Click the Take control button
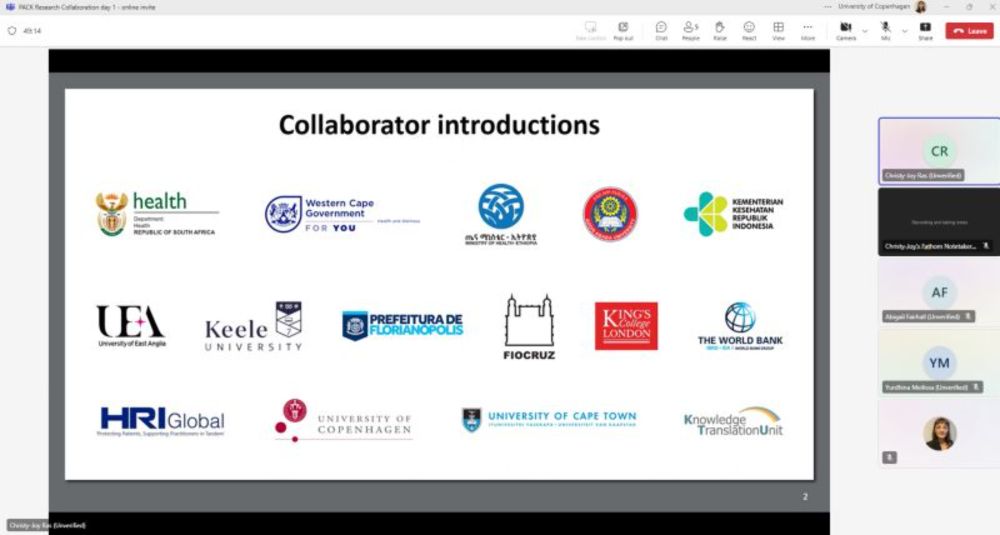 591,31
